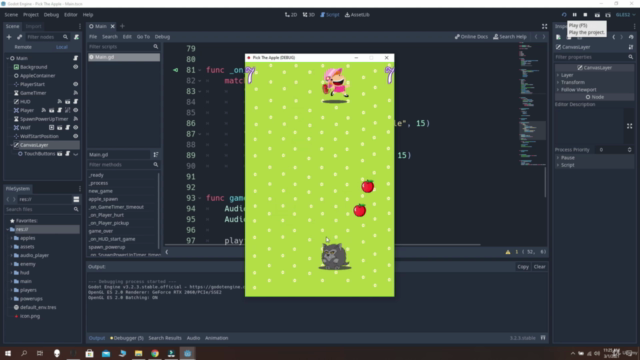Click the Pause scene button in top toolbar
The width and height of the screenshot is (640, 360).
click(575, 15)
